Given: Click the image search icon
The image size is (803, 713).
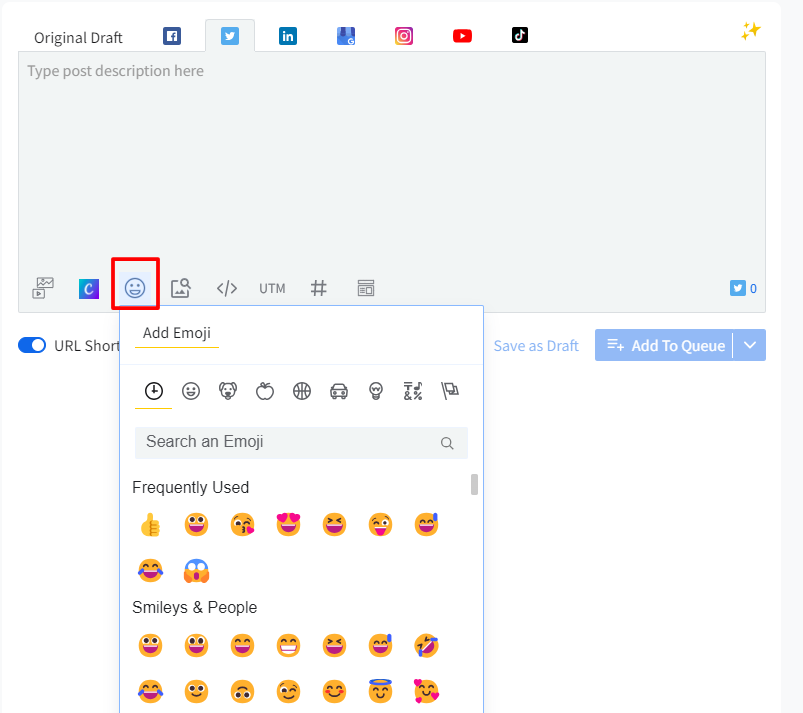Looking at the screenshot, I should point(180,288).
